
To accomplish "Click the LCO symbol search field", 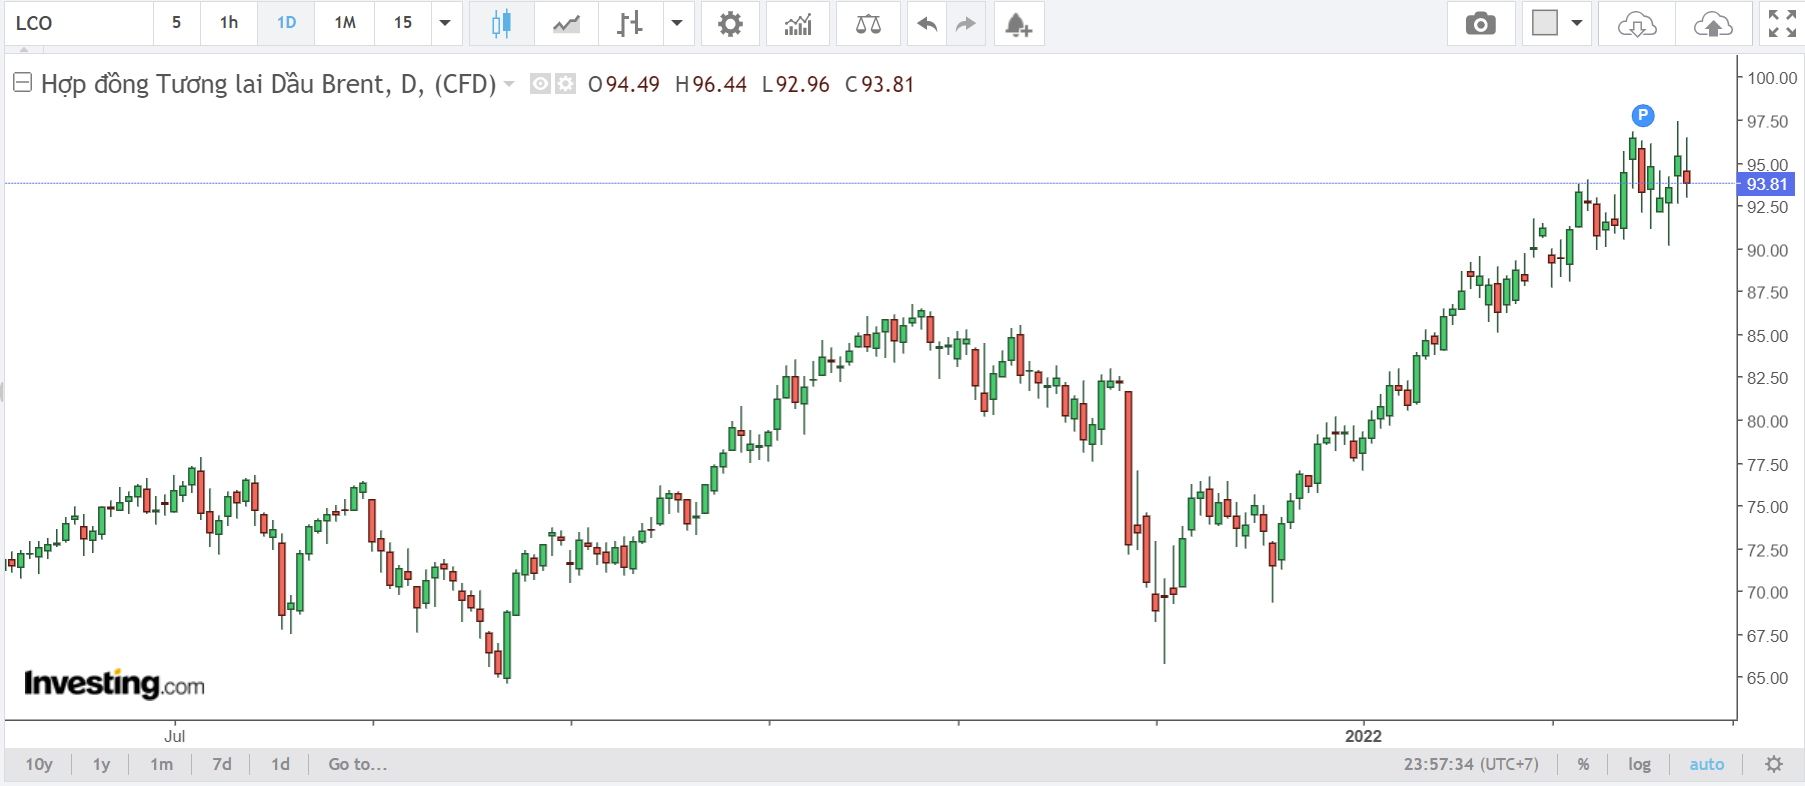I will click(x=79, y=23).
